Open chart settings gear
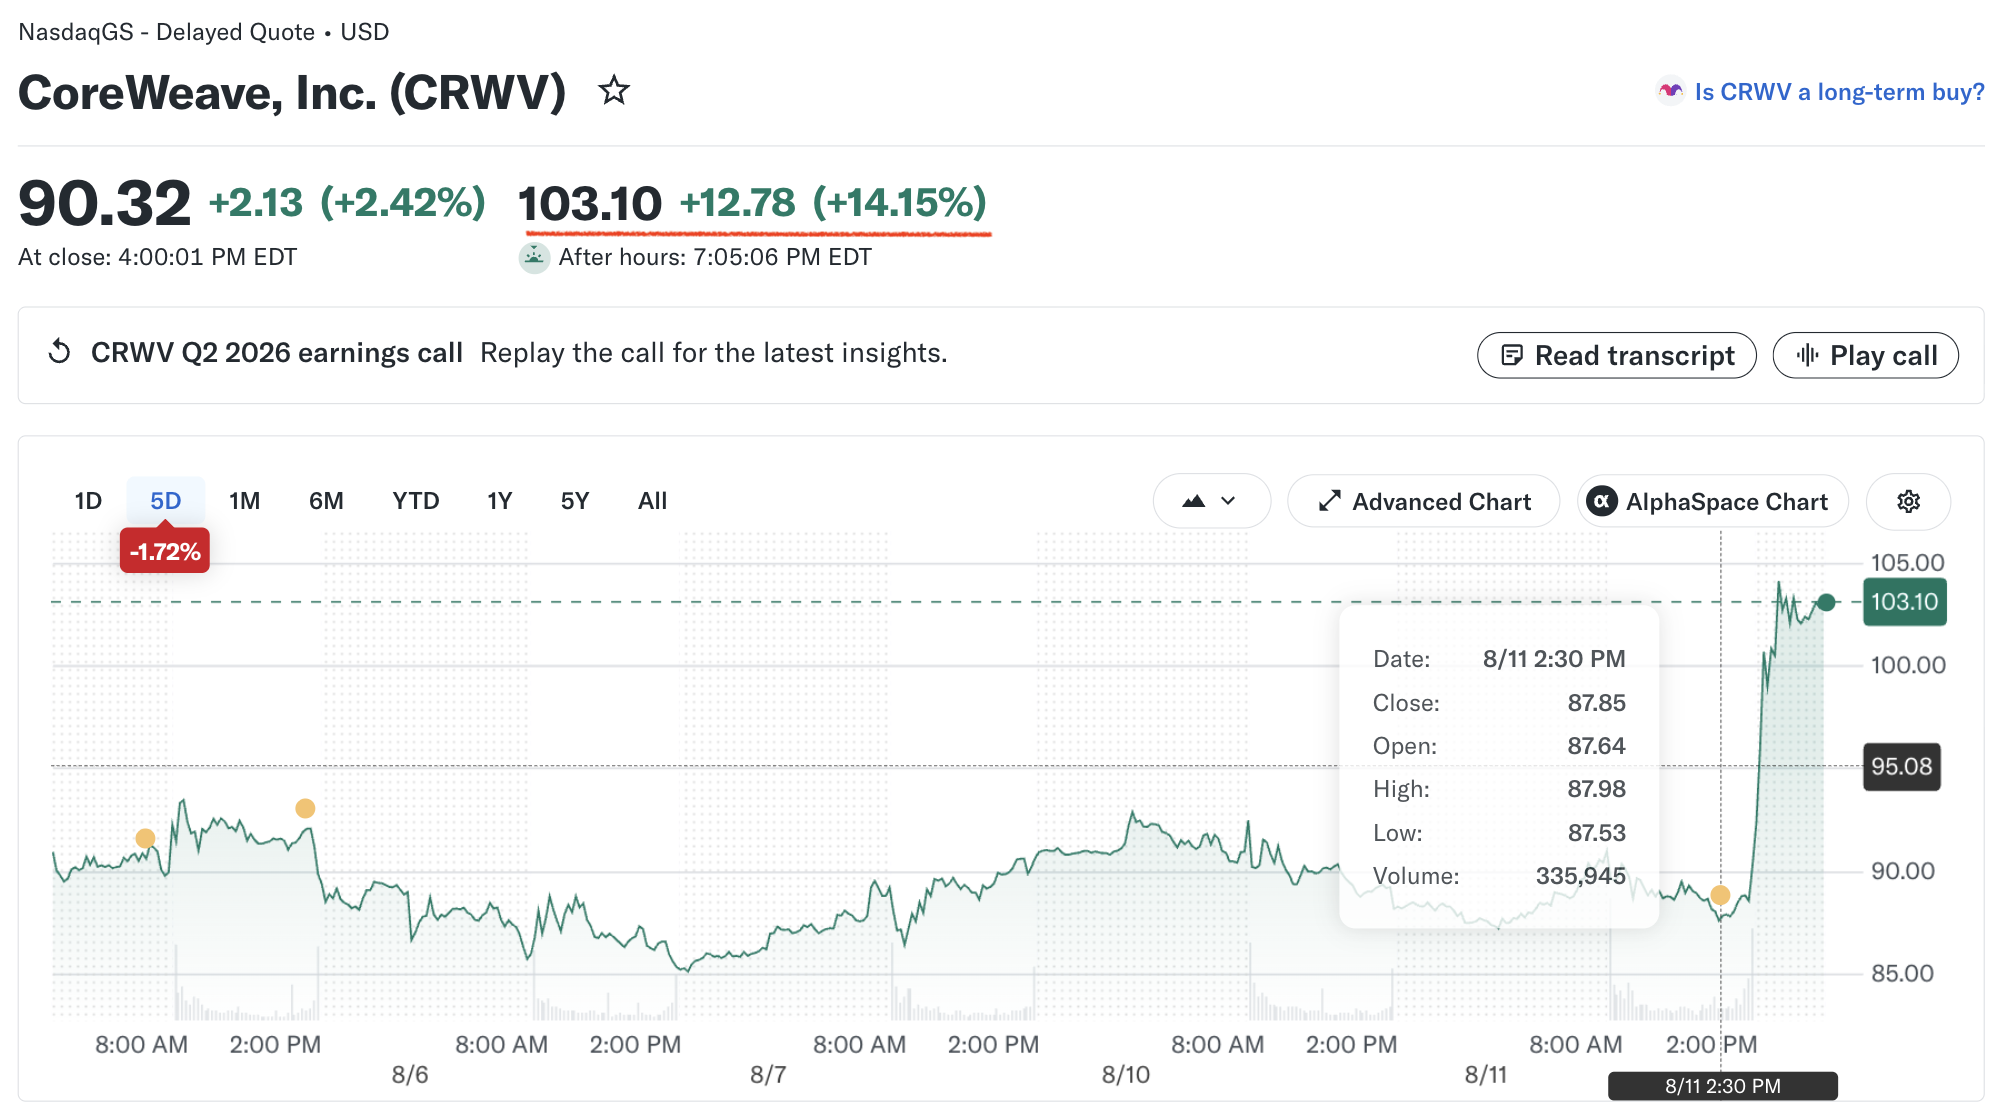 pyautogui.click(x=1909, y=501)
